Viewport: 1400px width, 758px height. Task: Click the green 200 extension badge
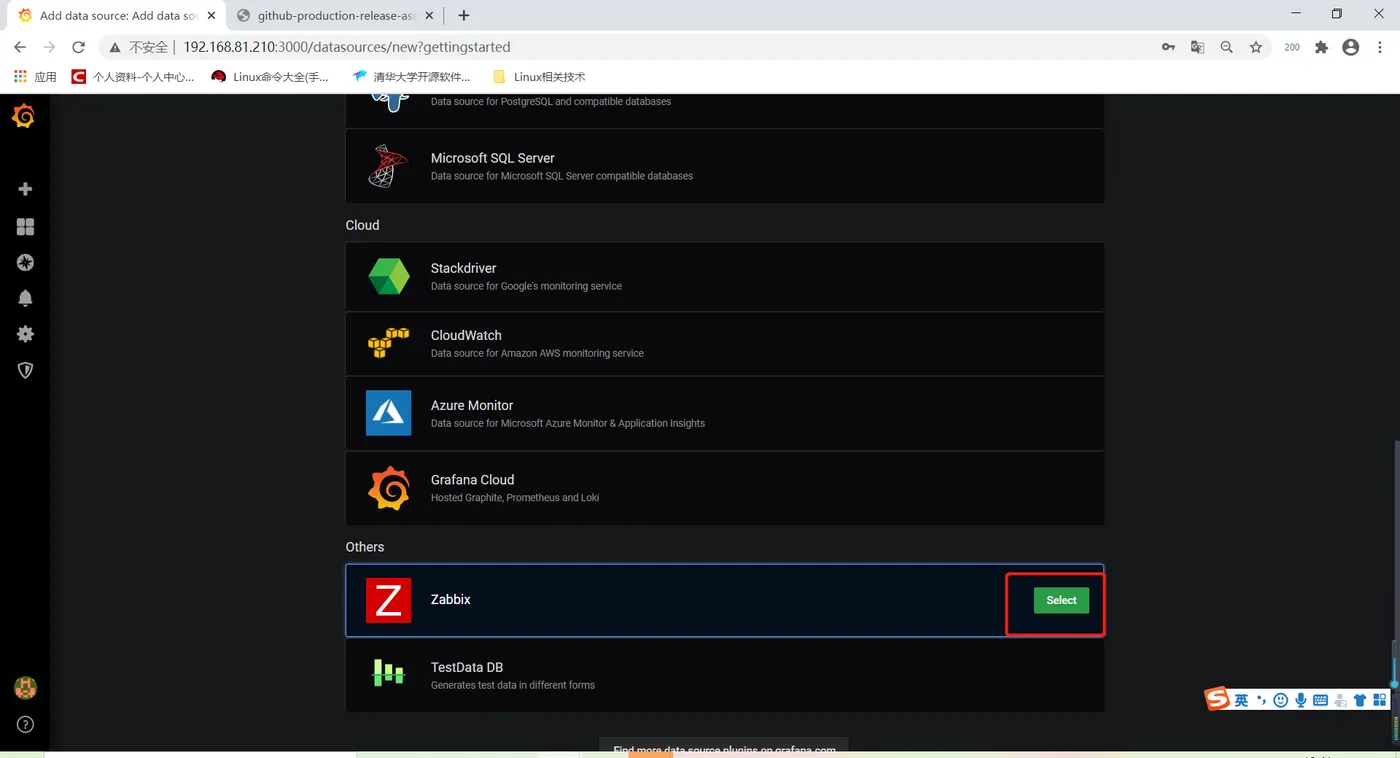1292,47
